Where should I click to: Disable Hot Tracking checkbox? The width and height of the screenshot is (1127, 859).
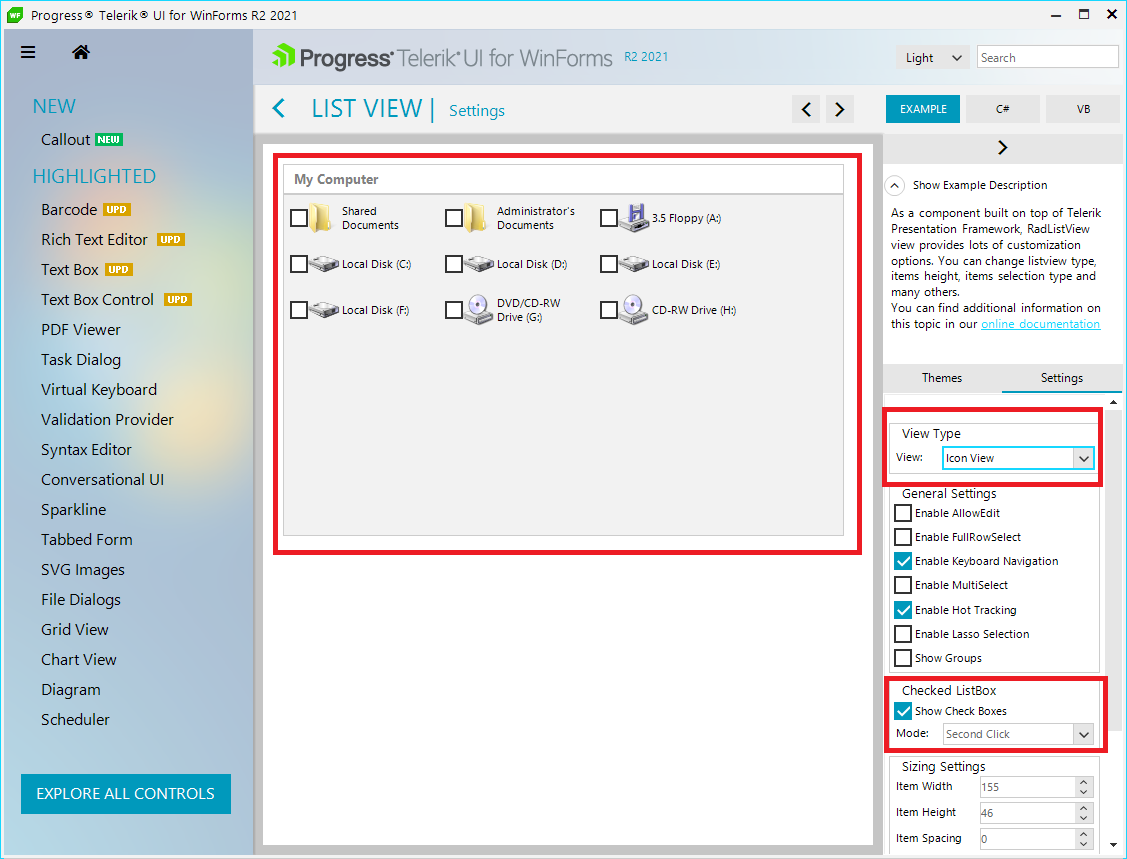coord(903,610)
